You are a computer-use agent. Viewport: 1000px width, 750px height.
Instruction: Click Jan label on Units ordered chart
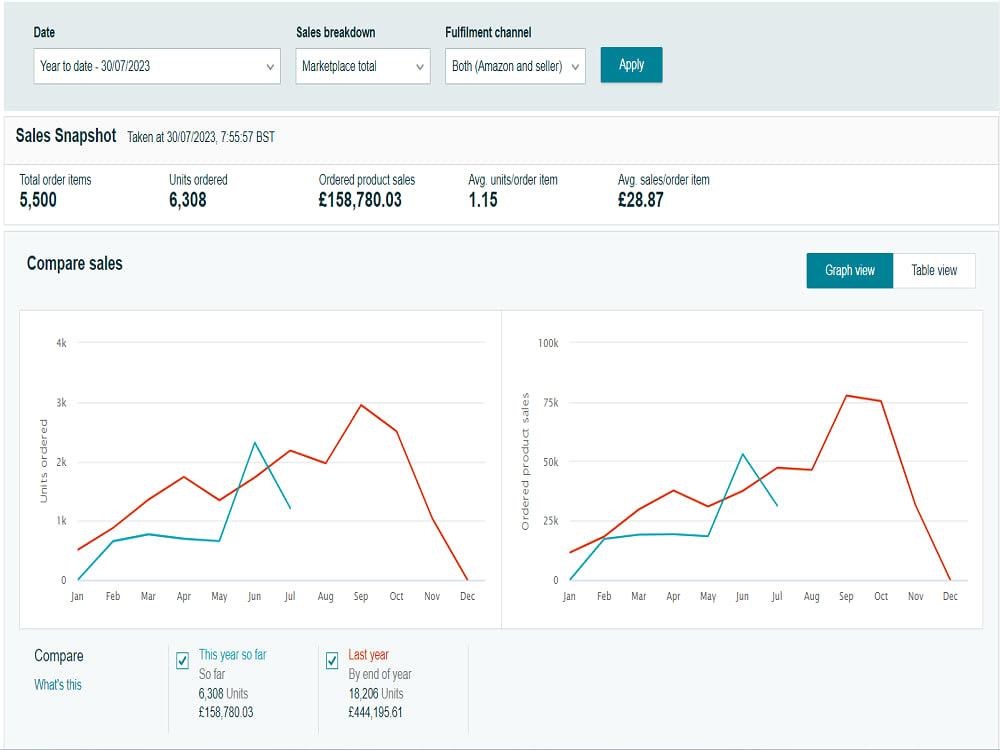77,596
